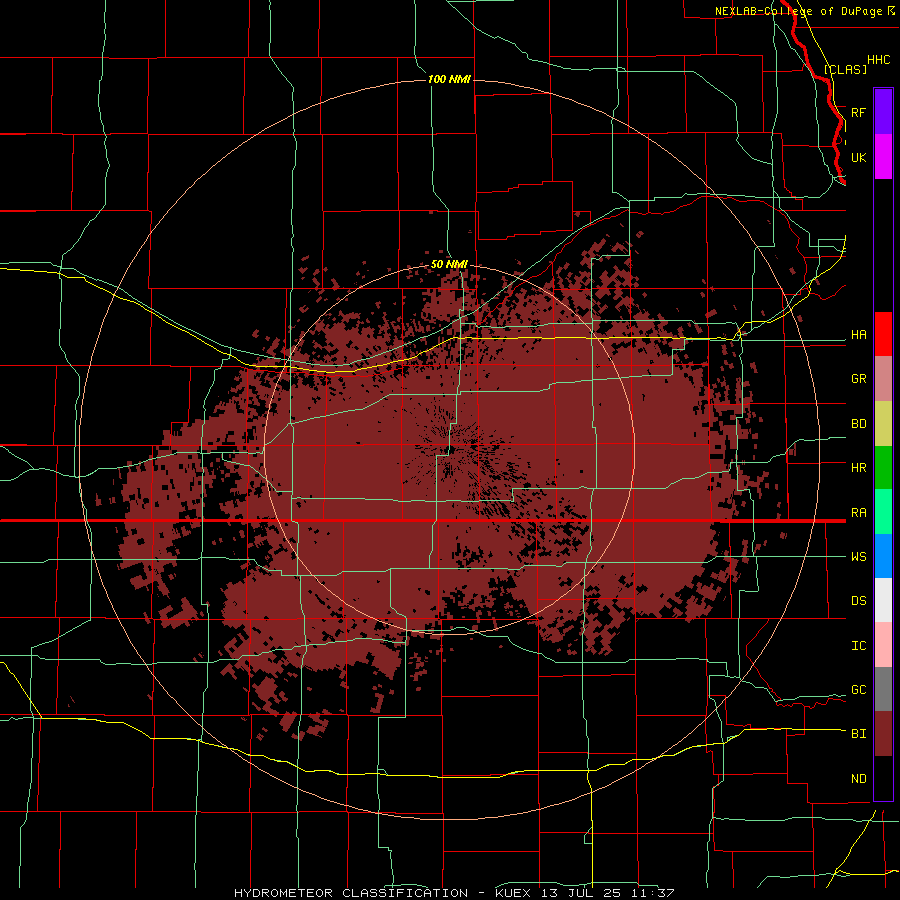Click the 'HR' legend label

858,468
